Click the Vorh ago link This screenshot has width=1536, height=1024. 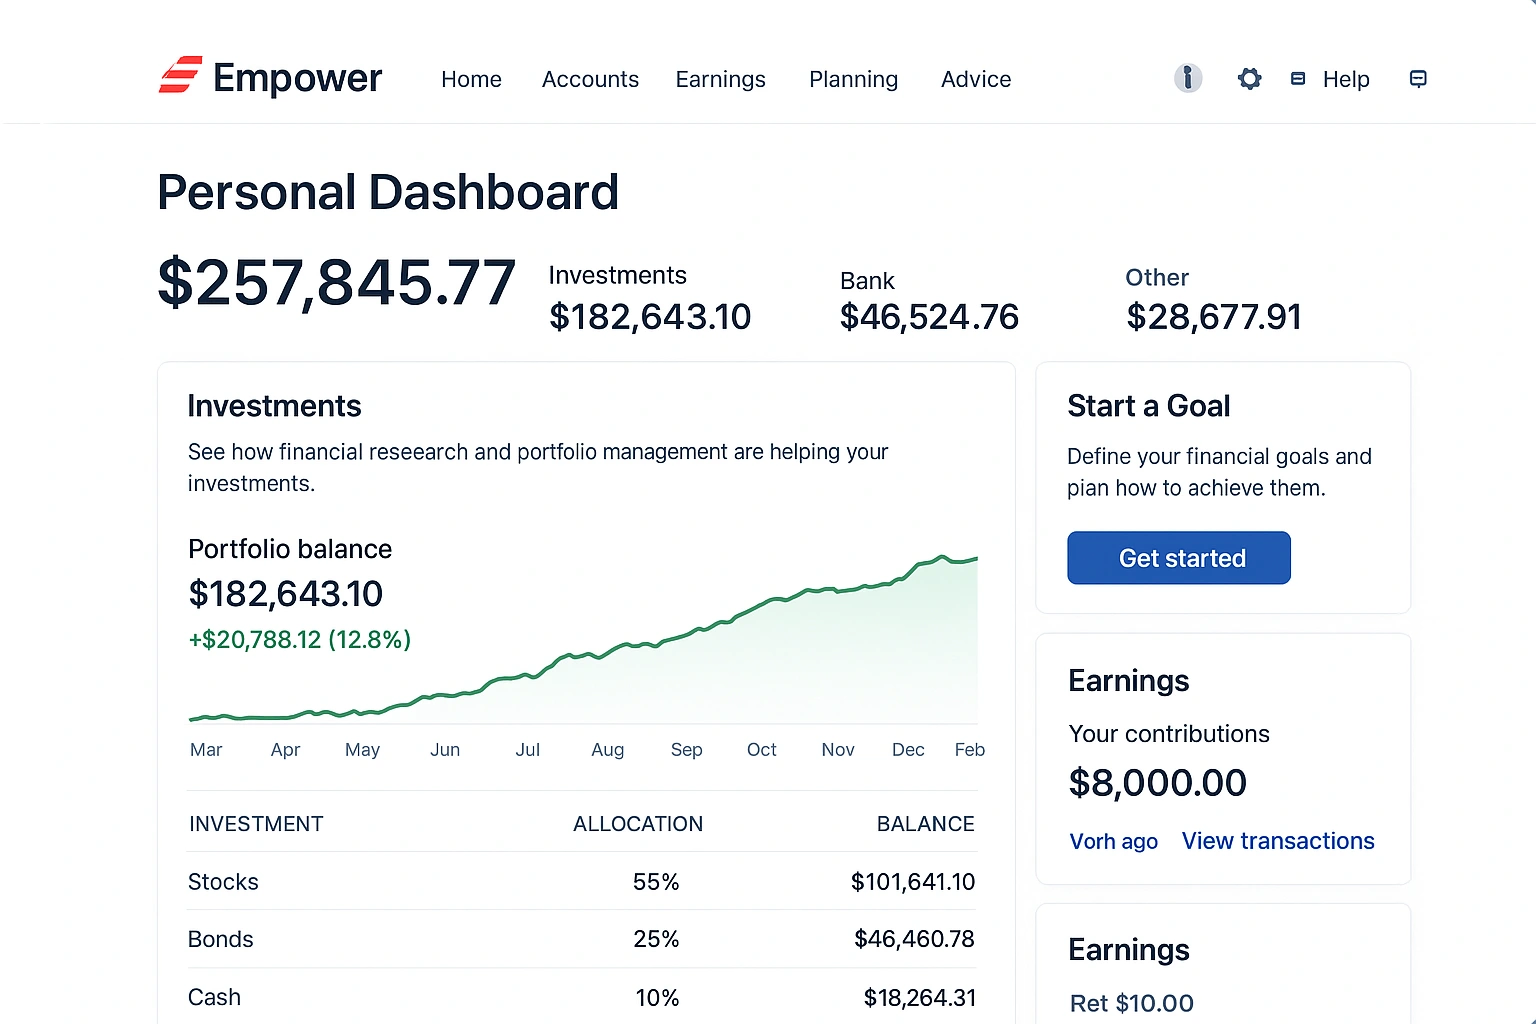coord(1113,842)
